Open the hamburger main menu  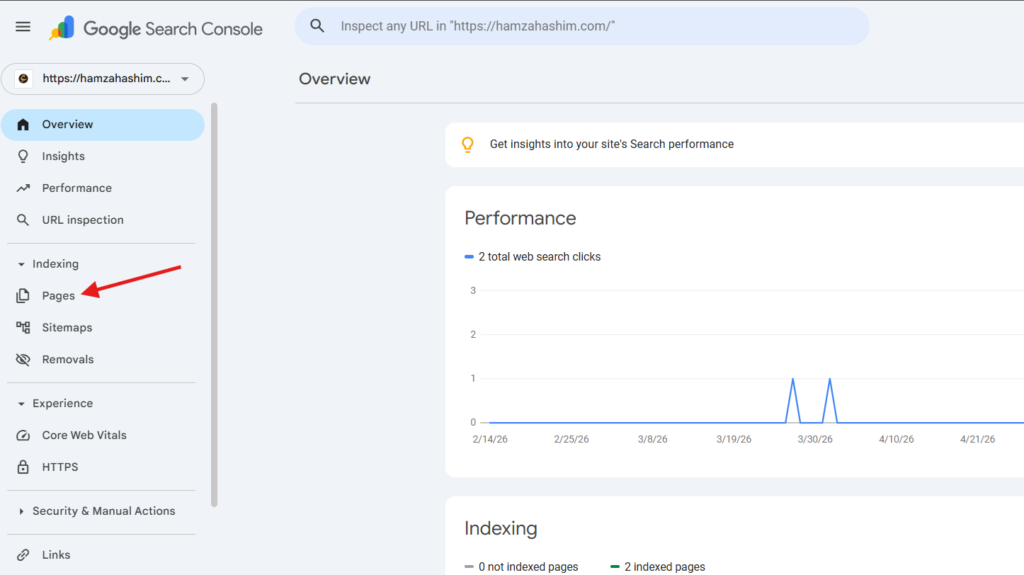(23, 27)
